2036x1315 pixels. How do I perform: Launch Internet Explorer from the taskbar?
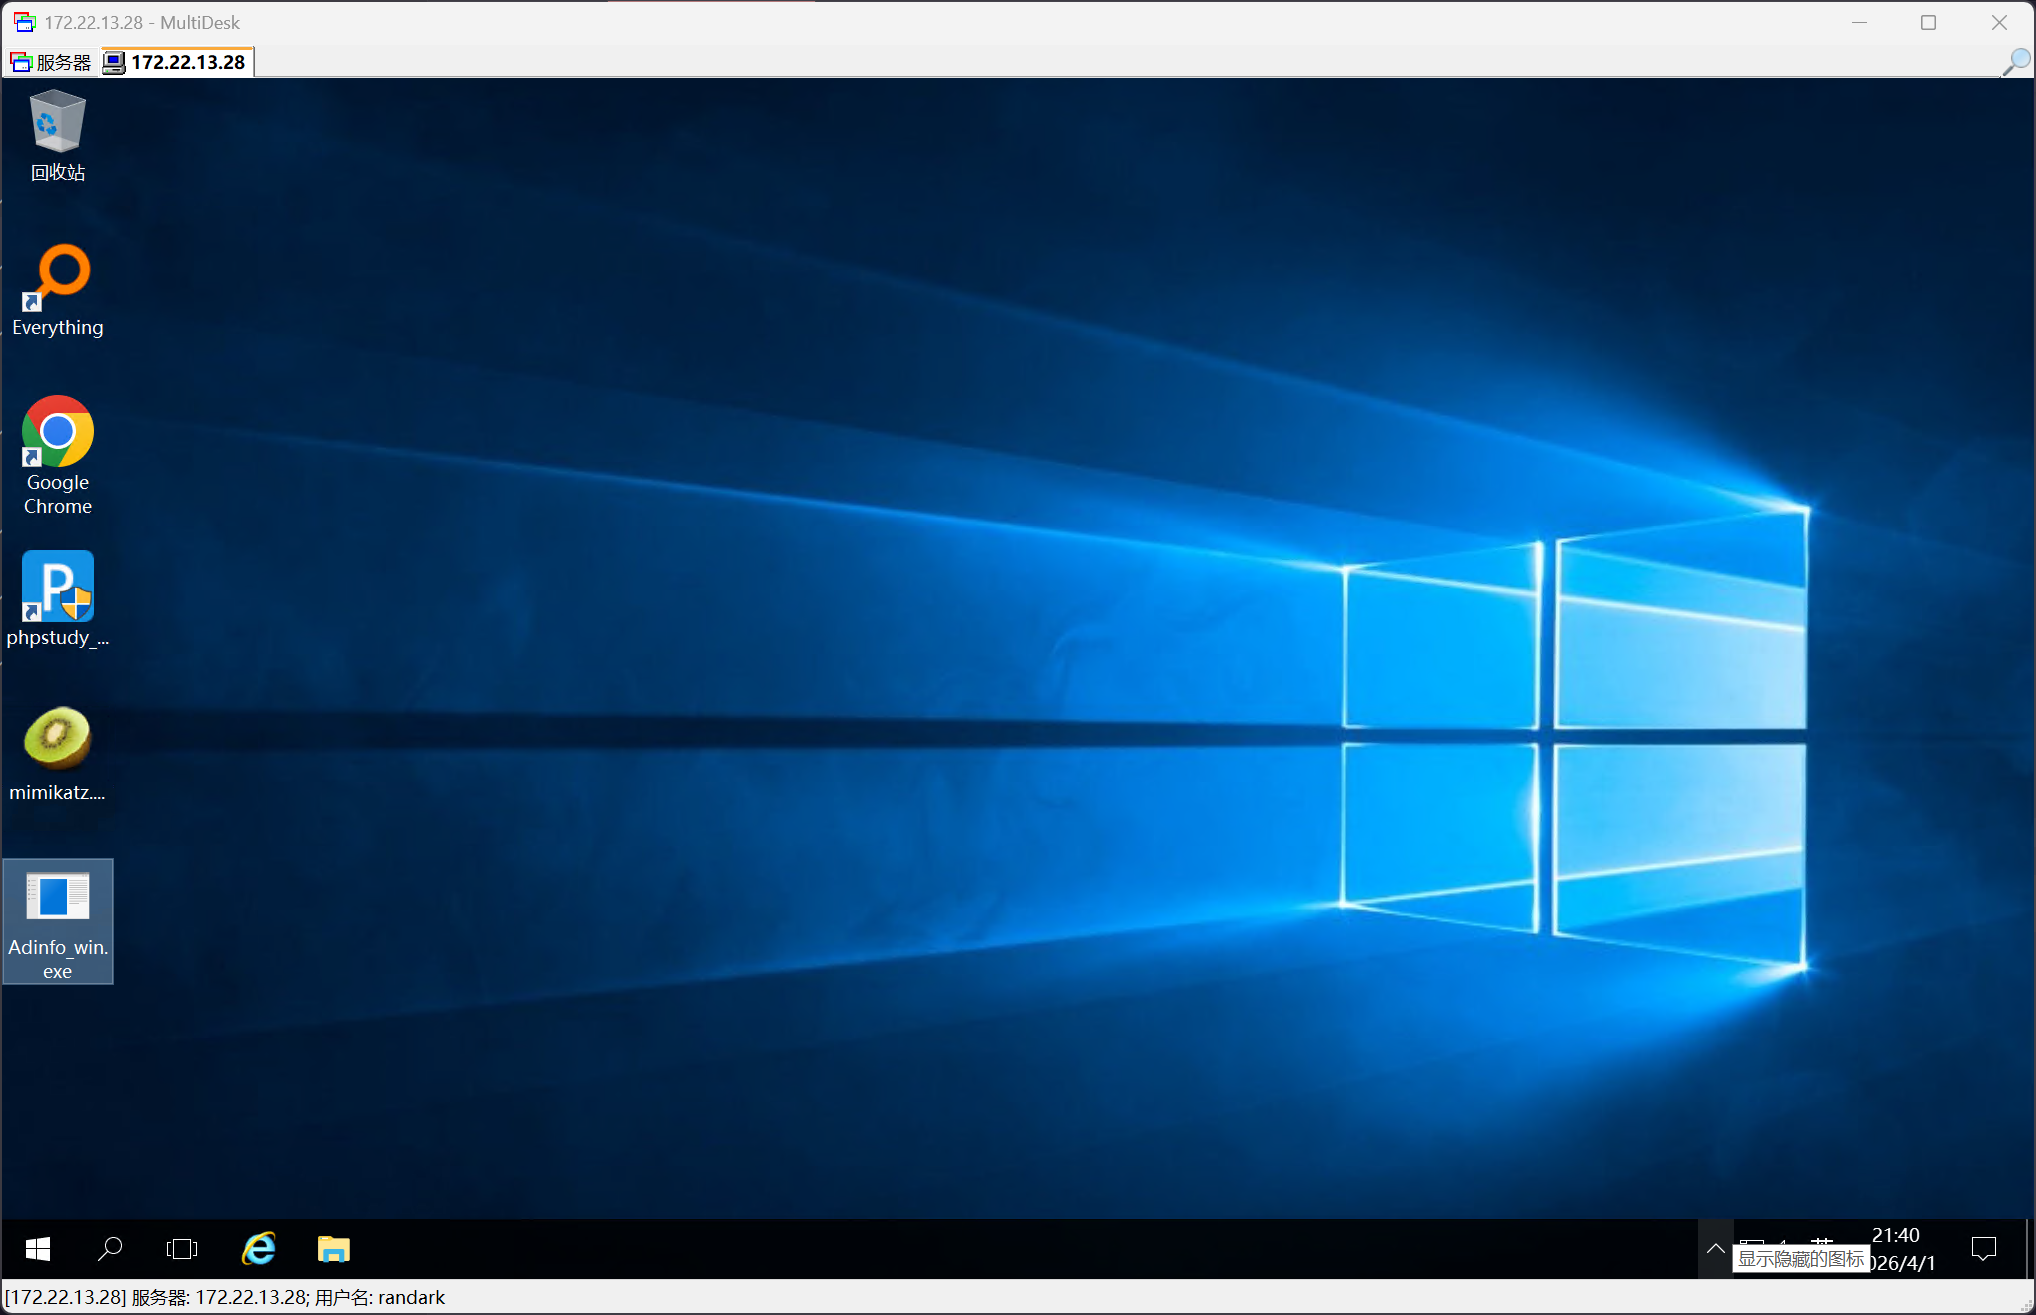pos(259,1248)
